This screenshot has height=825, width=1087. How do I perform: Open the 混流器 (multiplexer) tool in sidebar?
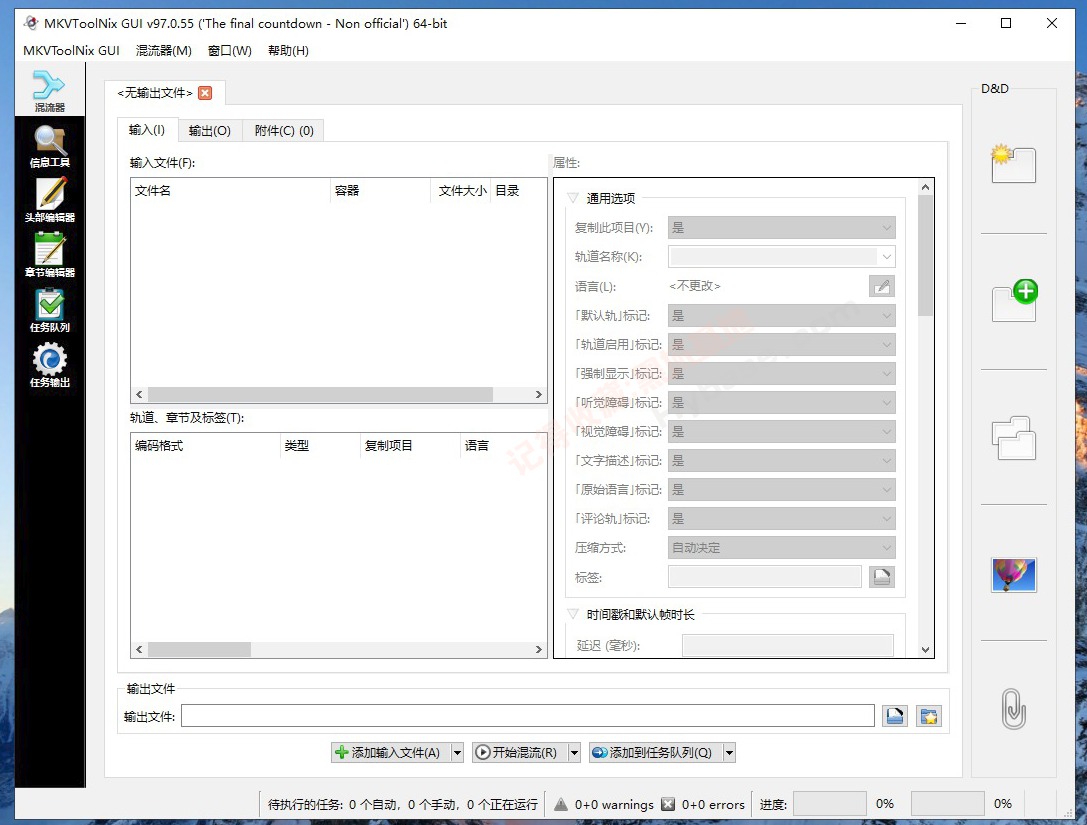point(49,88)
